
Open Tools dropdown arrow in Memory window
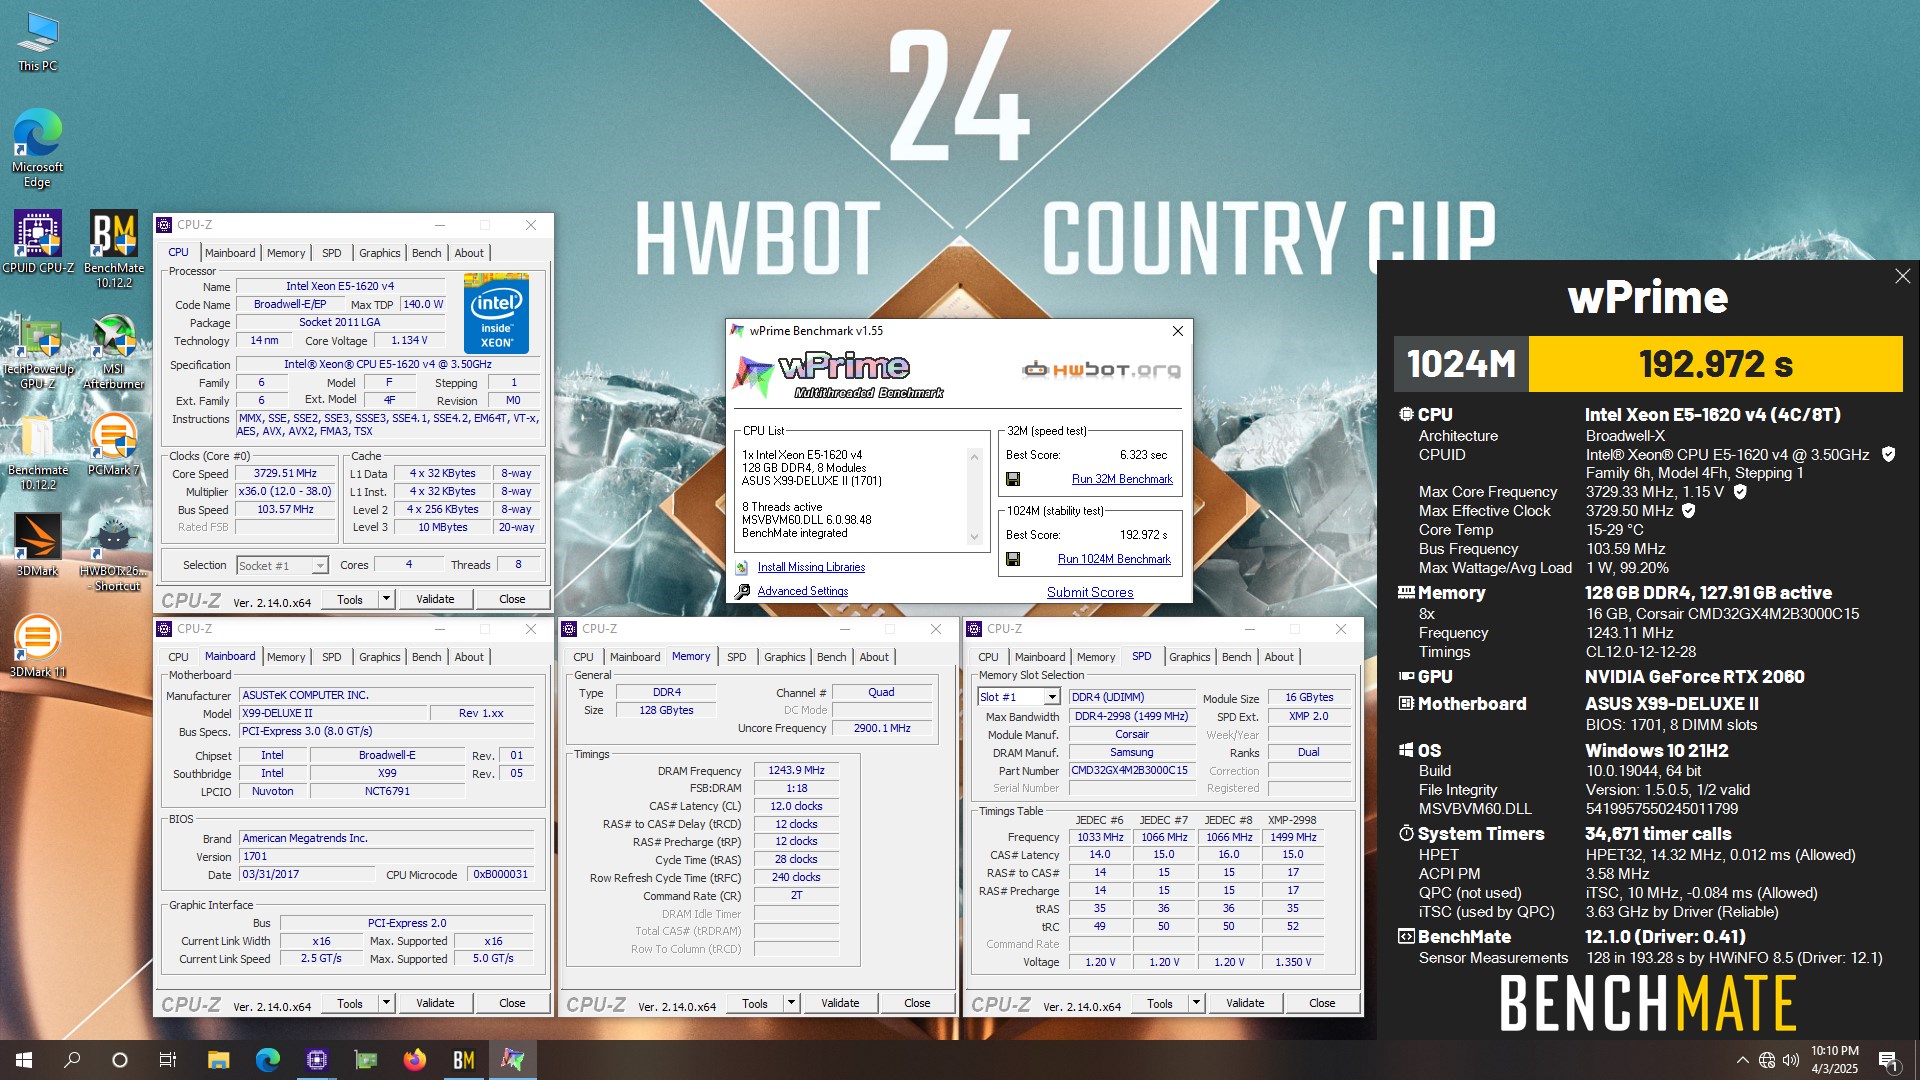point(791,1003)
